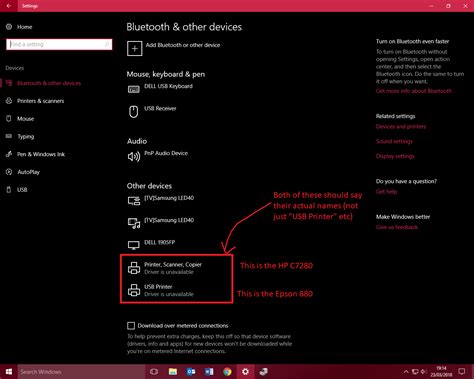Image resolution: width=474 pixels, height=379 pixels.
Task: Select the USB Printer device icon
Action: 134,290
